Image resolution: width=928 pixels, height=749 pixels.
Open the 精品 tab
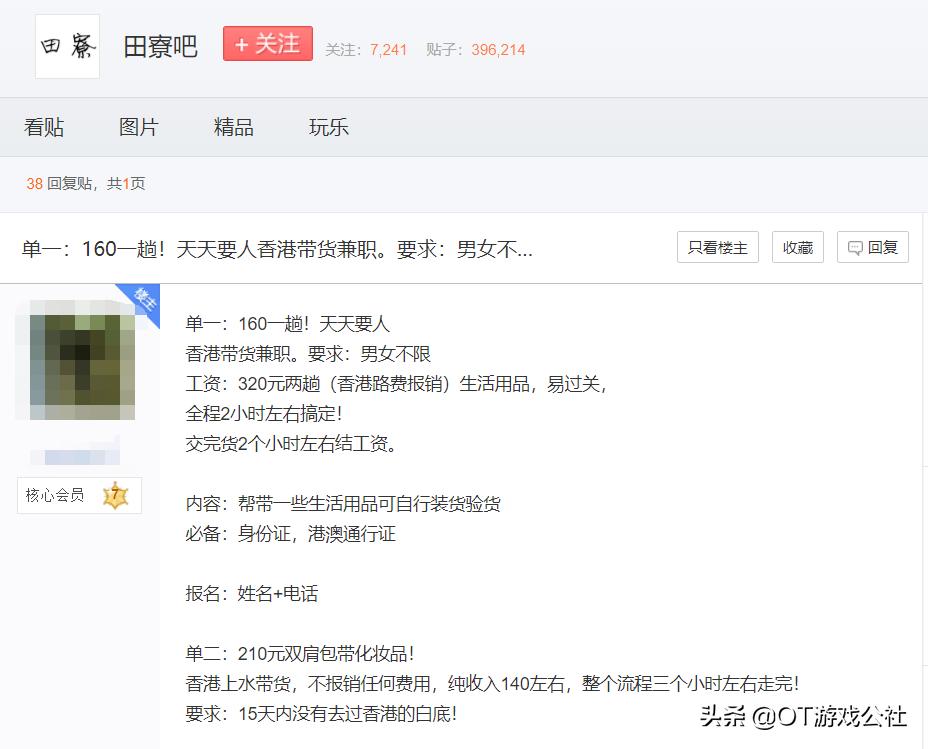tap(233, 126)
